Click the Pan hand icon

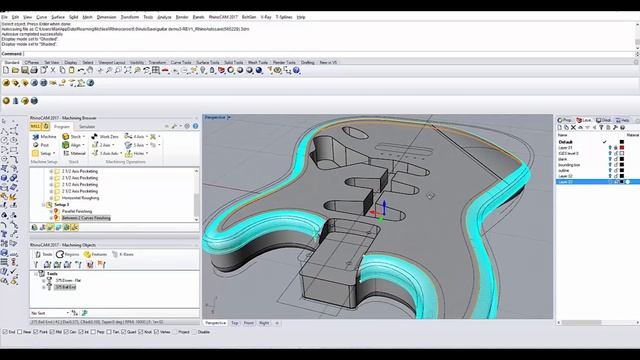pos(90,70)
